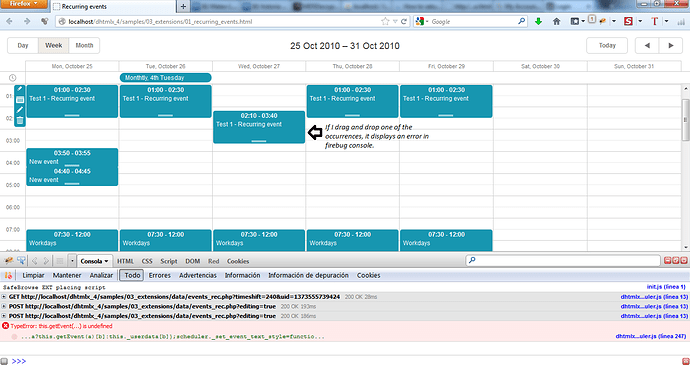Click browser home icon
The image size is (690, 367).
(x=557, y=21)
